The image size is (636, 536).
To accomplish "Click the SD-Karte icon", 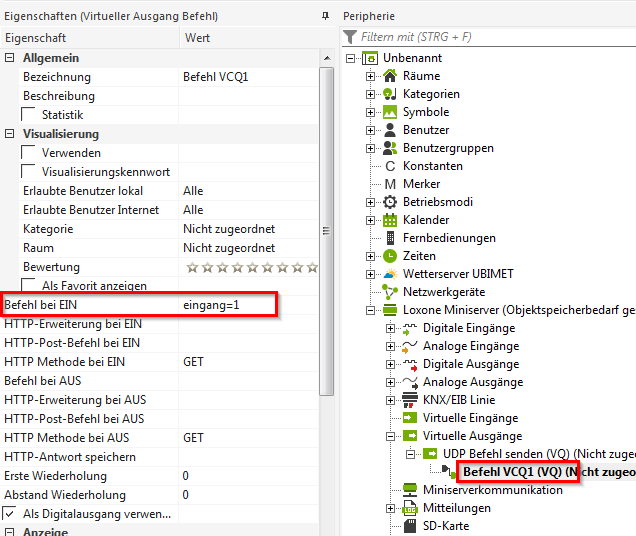I will coord(408,526).
